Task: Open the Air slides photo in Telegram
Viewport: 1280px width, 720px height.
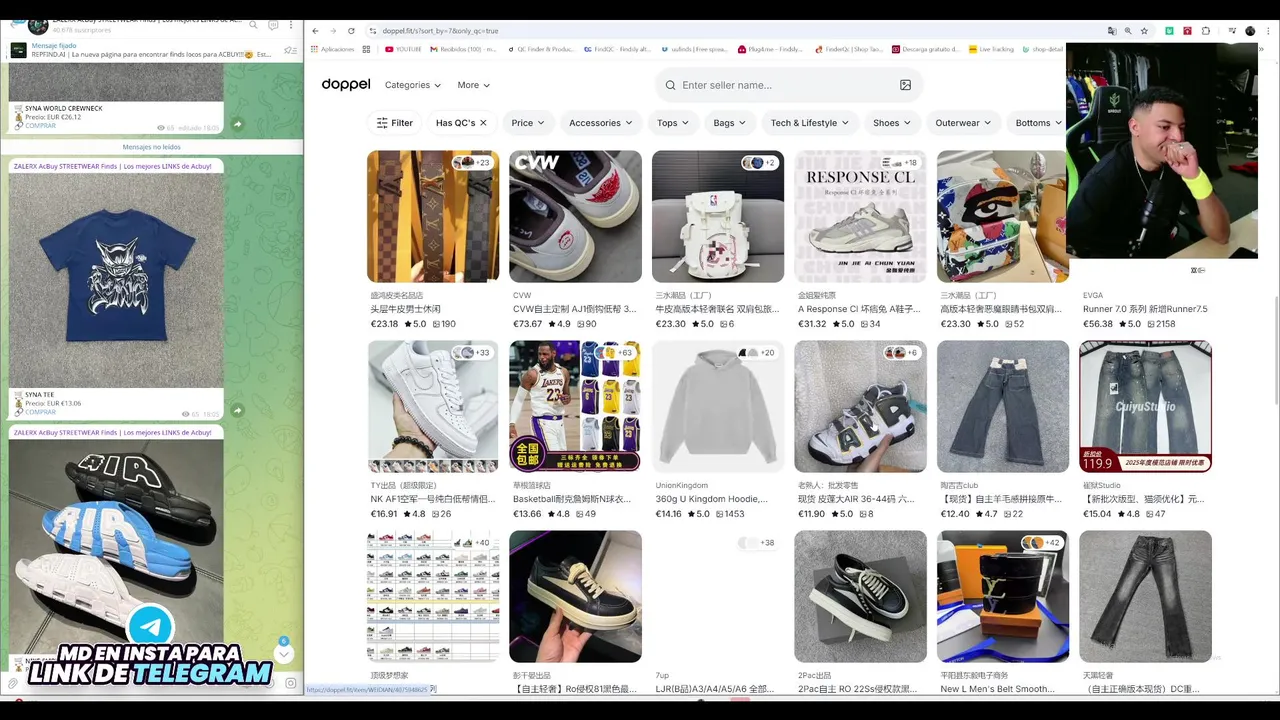Action: [116, 547]
